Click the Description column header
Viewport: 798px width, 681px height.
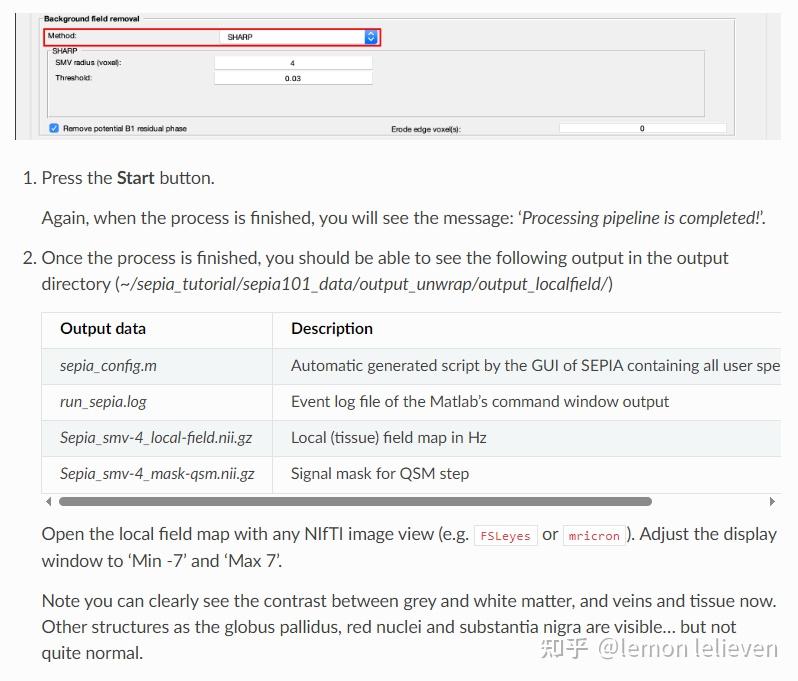tap(332, 329)
